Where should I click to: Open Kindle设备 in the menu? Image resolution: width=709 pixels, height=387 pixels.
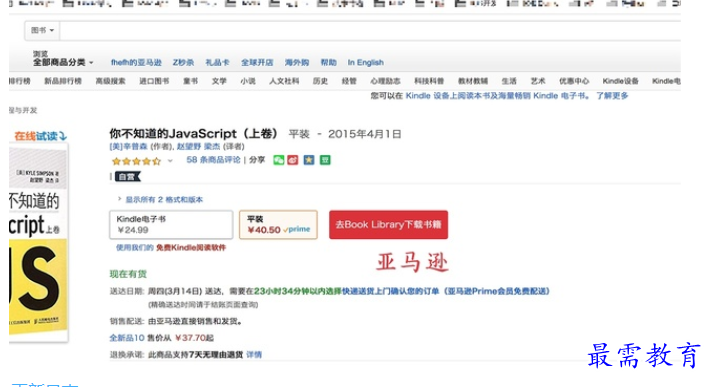click(x=620, y=81)
